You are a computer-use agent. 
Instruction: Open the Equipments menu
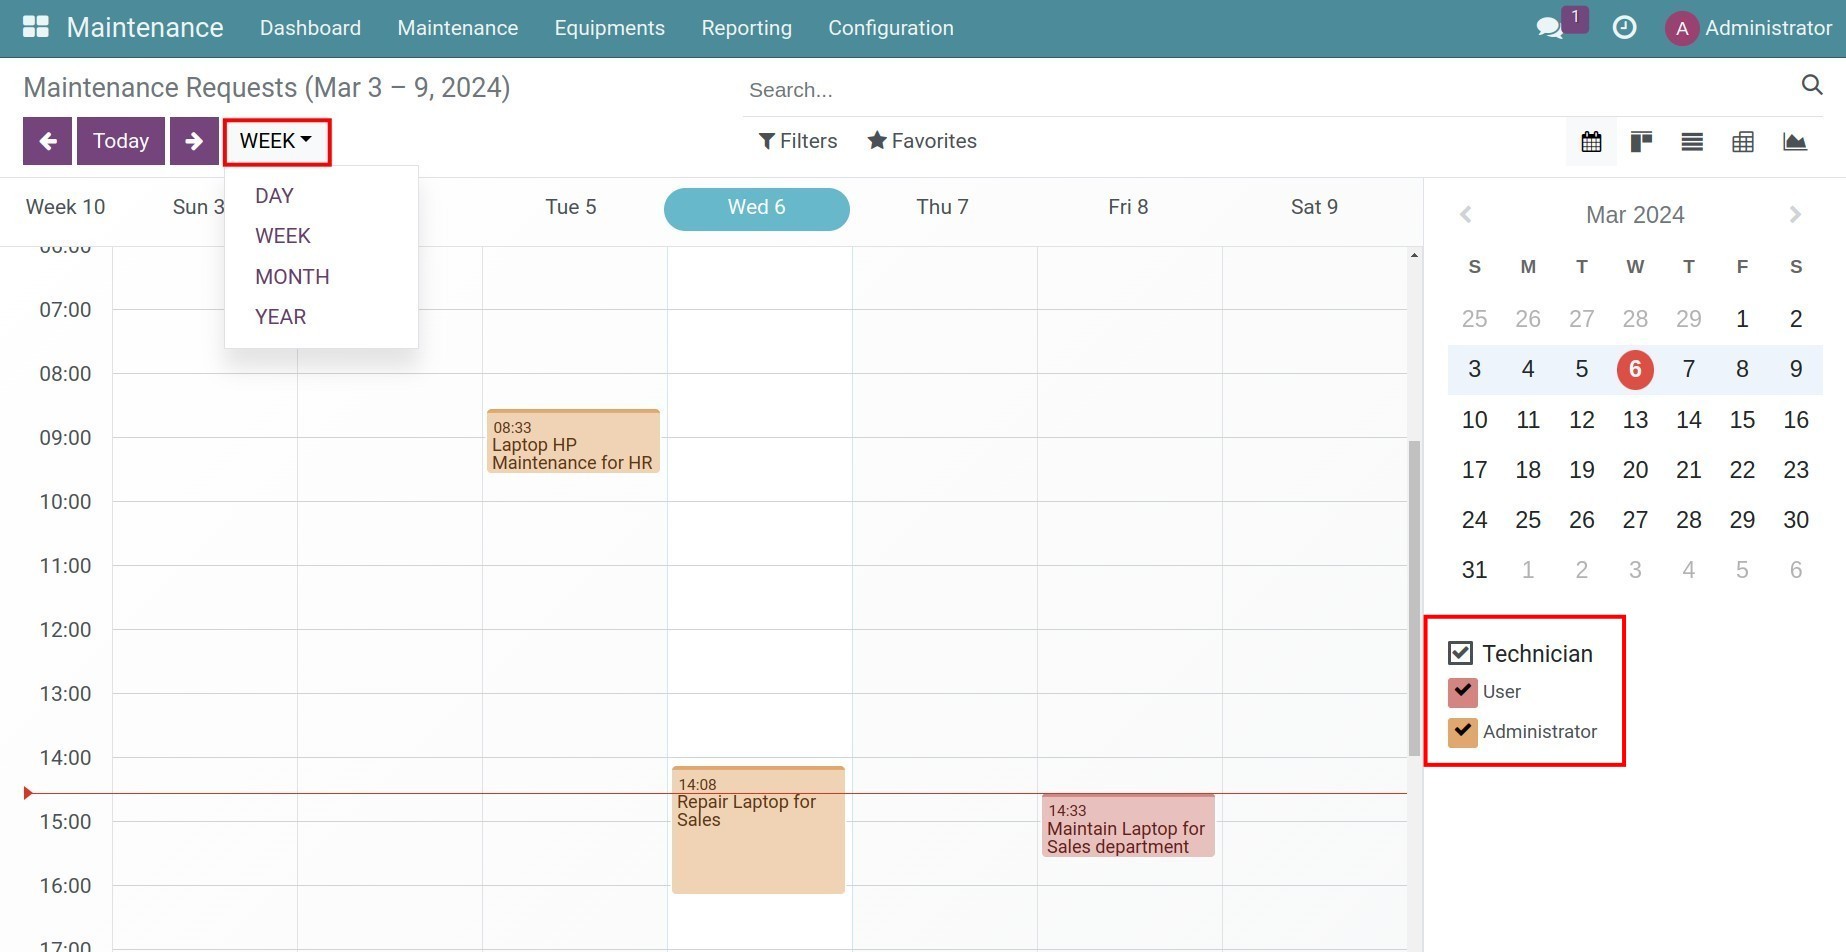click(610, 28)
